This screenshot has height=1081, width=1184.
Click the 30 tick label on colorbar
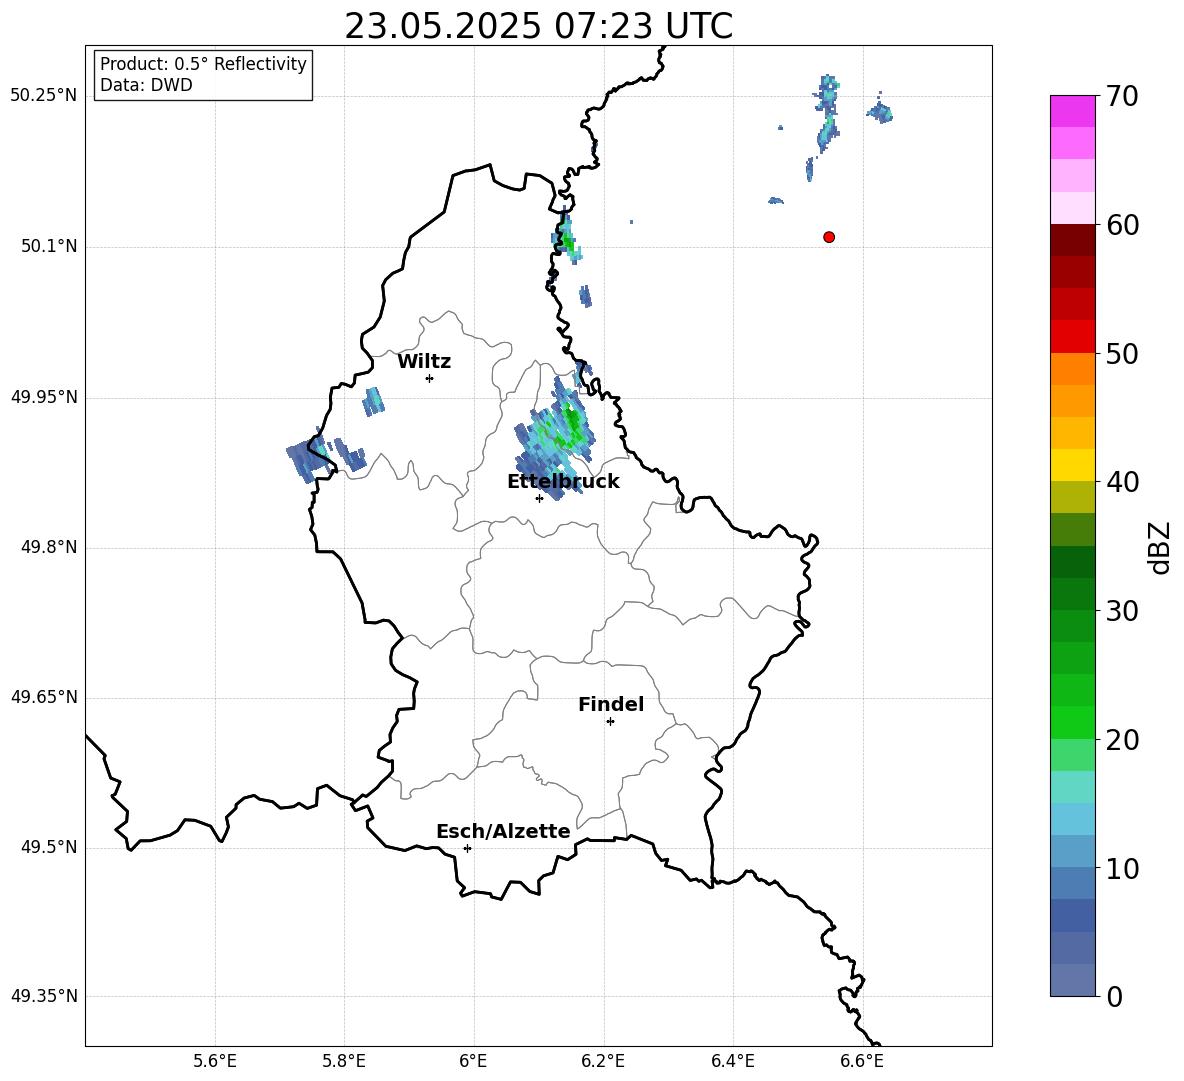tap(1122, 611)
